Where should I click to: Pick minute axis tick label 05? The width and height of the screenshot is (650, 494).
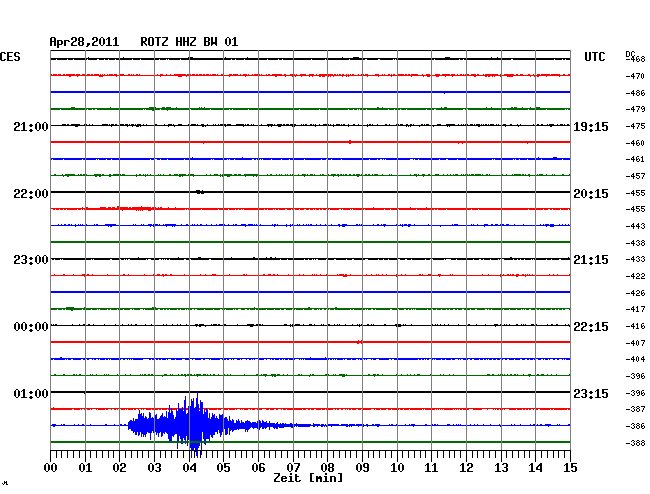coord(223,468)
